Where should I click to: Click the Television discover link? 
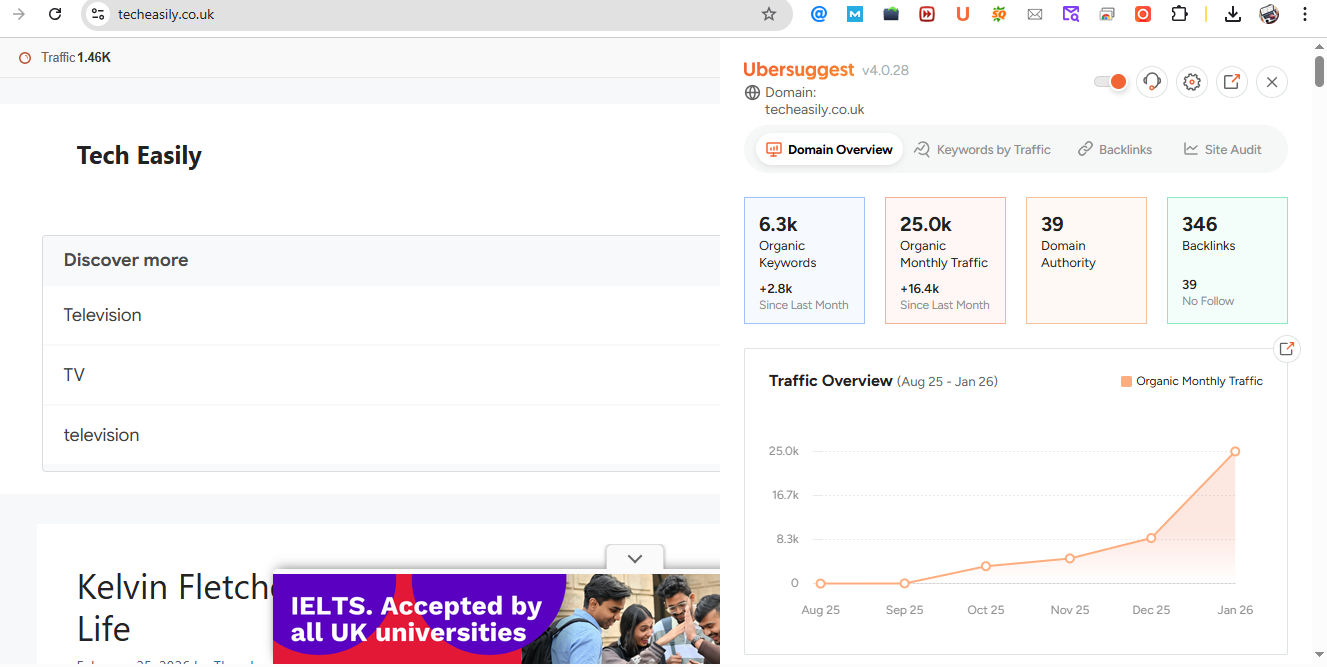coord(102,315)
